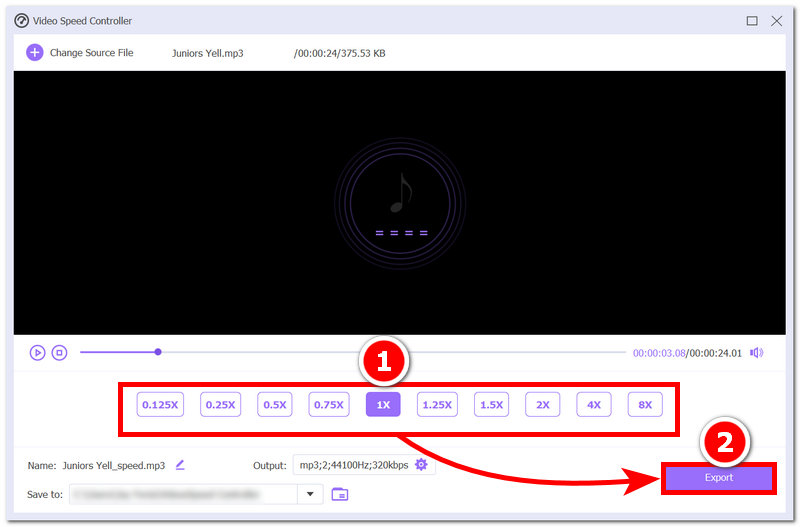800x527 pixels.
Task: Click the Video Speed Controller logo icon
Action: pos(21,21)
